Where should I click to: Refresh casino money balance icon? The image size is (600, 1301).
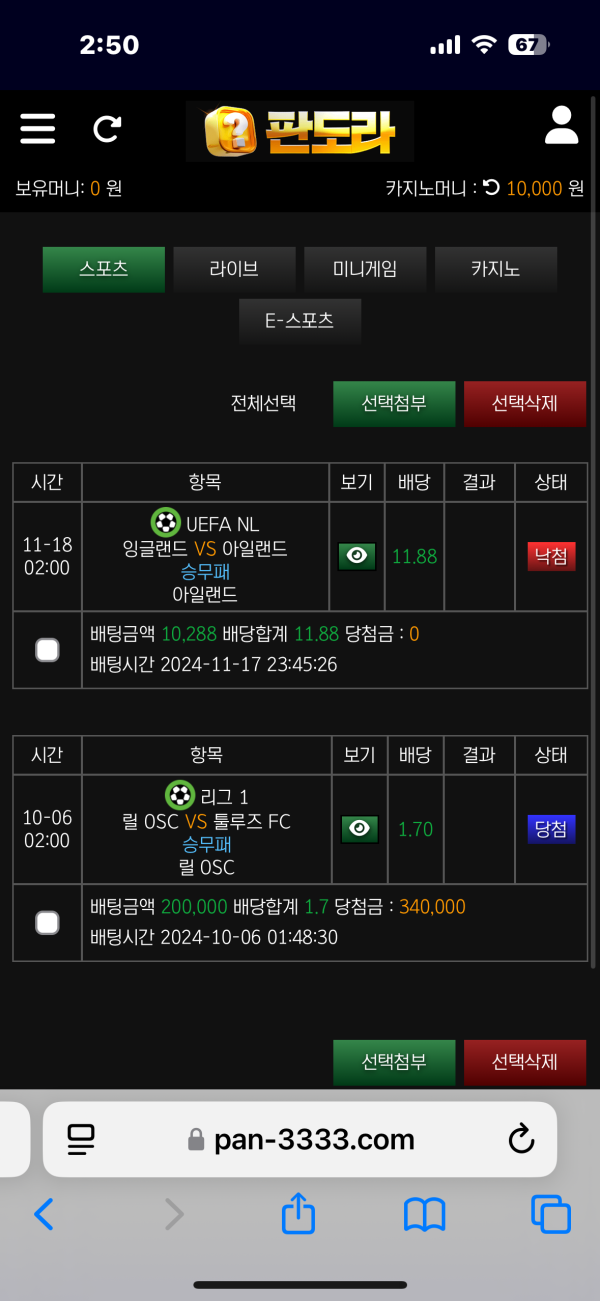point(491,187)
